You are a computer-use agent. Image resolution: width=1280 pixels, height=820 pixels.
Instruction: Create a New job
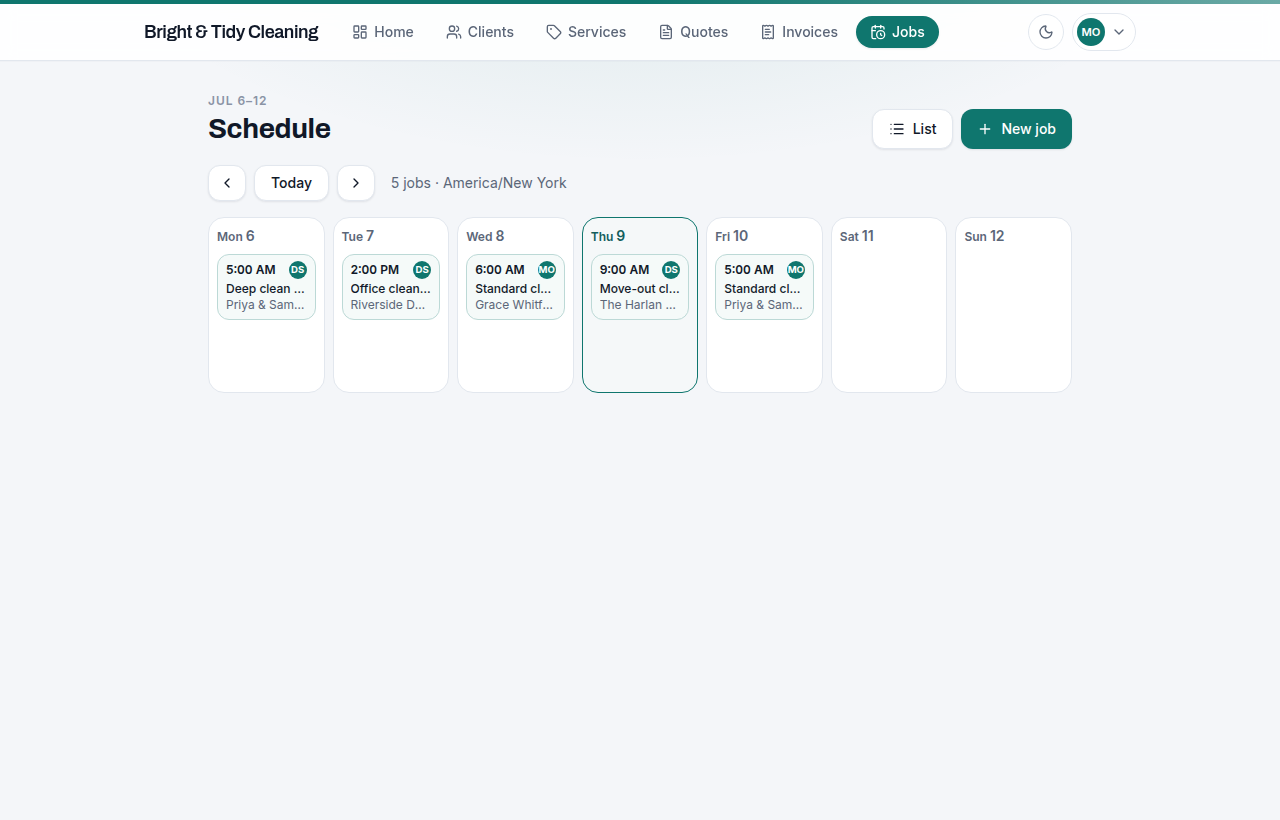coord(1016,129)
